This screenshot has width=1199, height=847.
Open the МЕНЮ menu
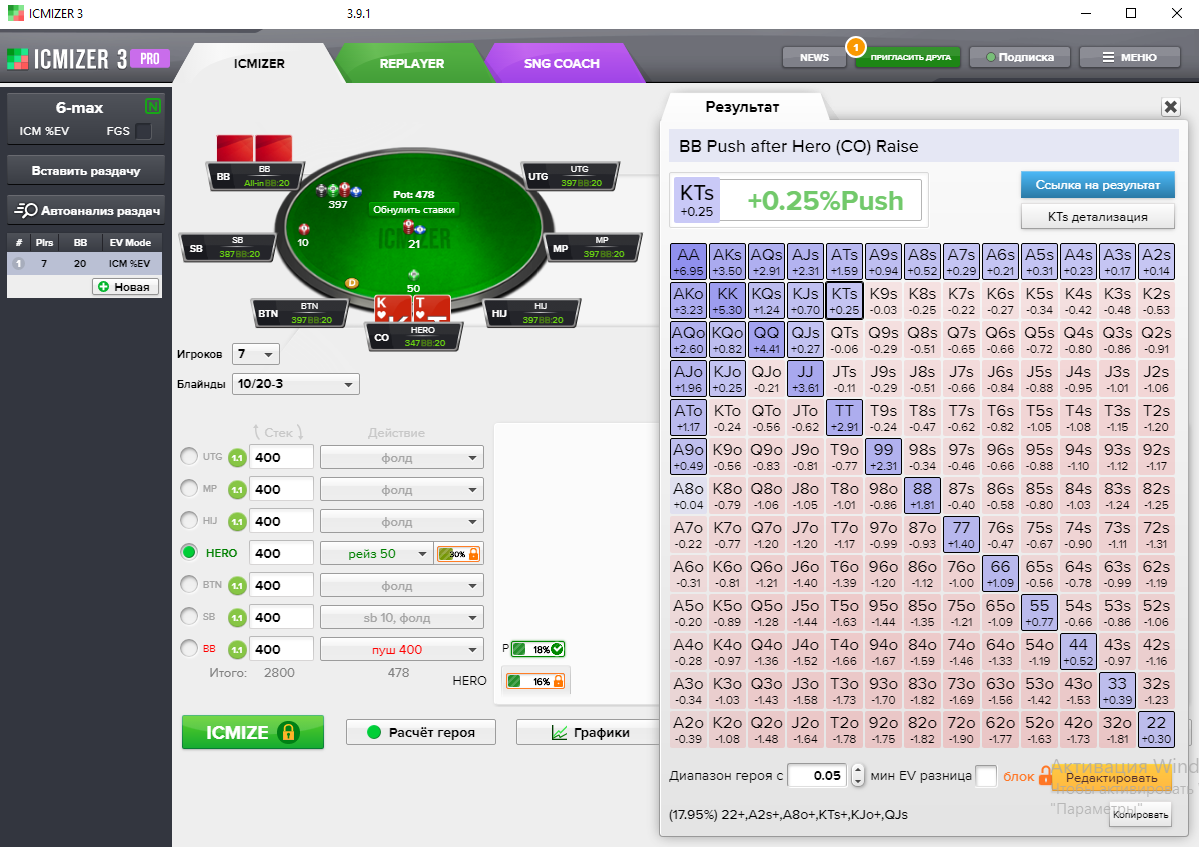[x=1129, y=57]
